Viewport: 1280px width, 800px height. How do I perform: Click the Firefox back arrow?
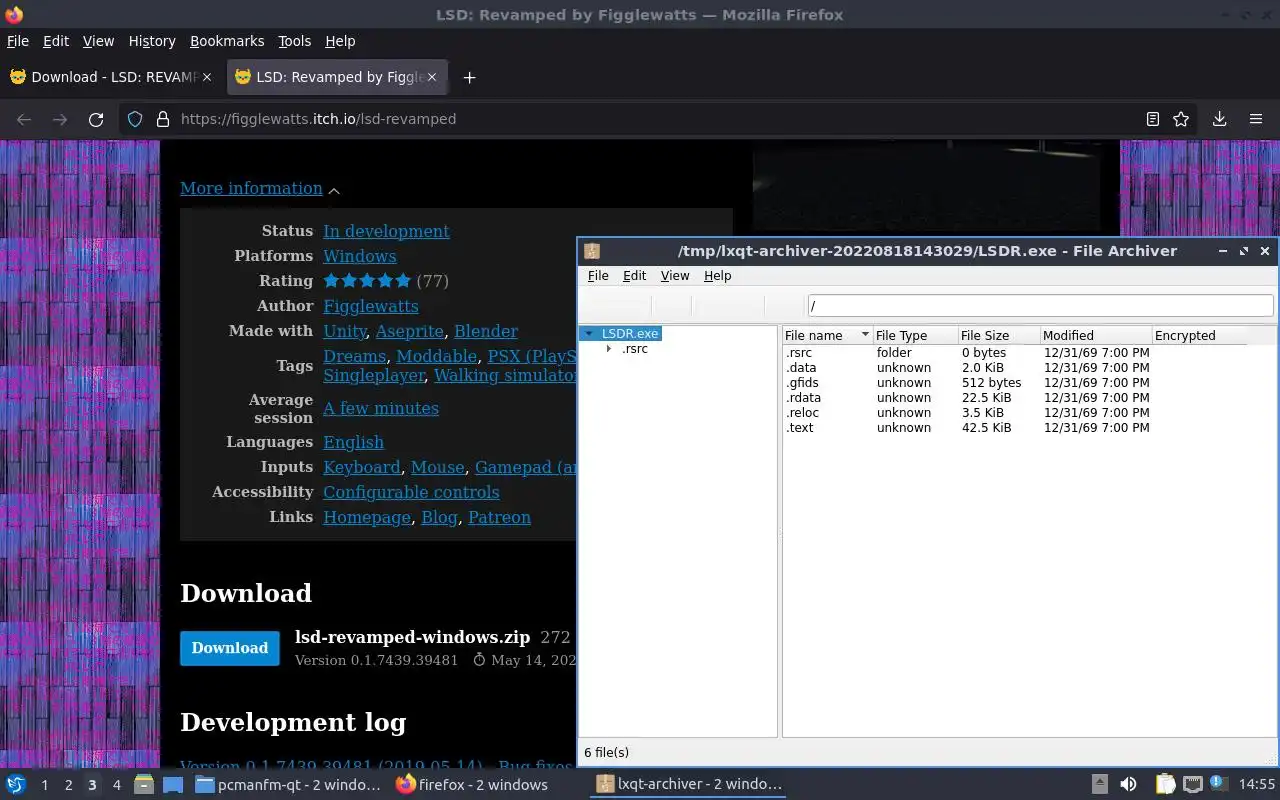pos(24,119)
